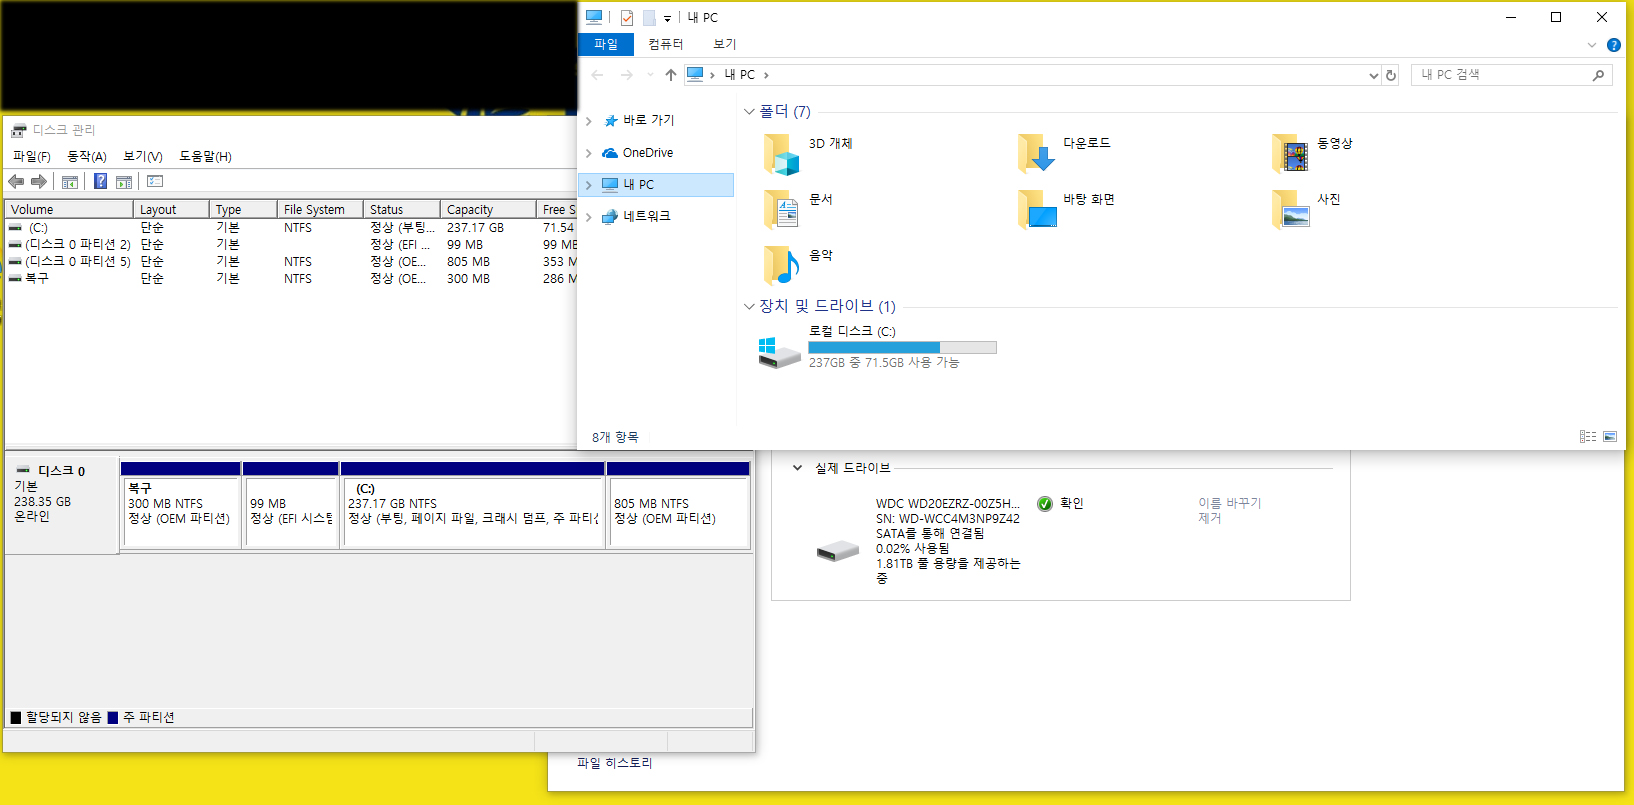Select (디스크 0 파티션 2) volume row
This screenshot has height=805, width=1634.
pos(291,245)
